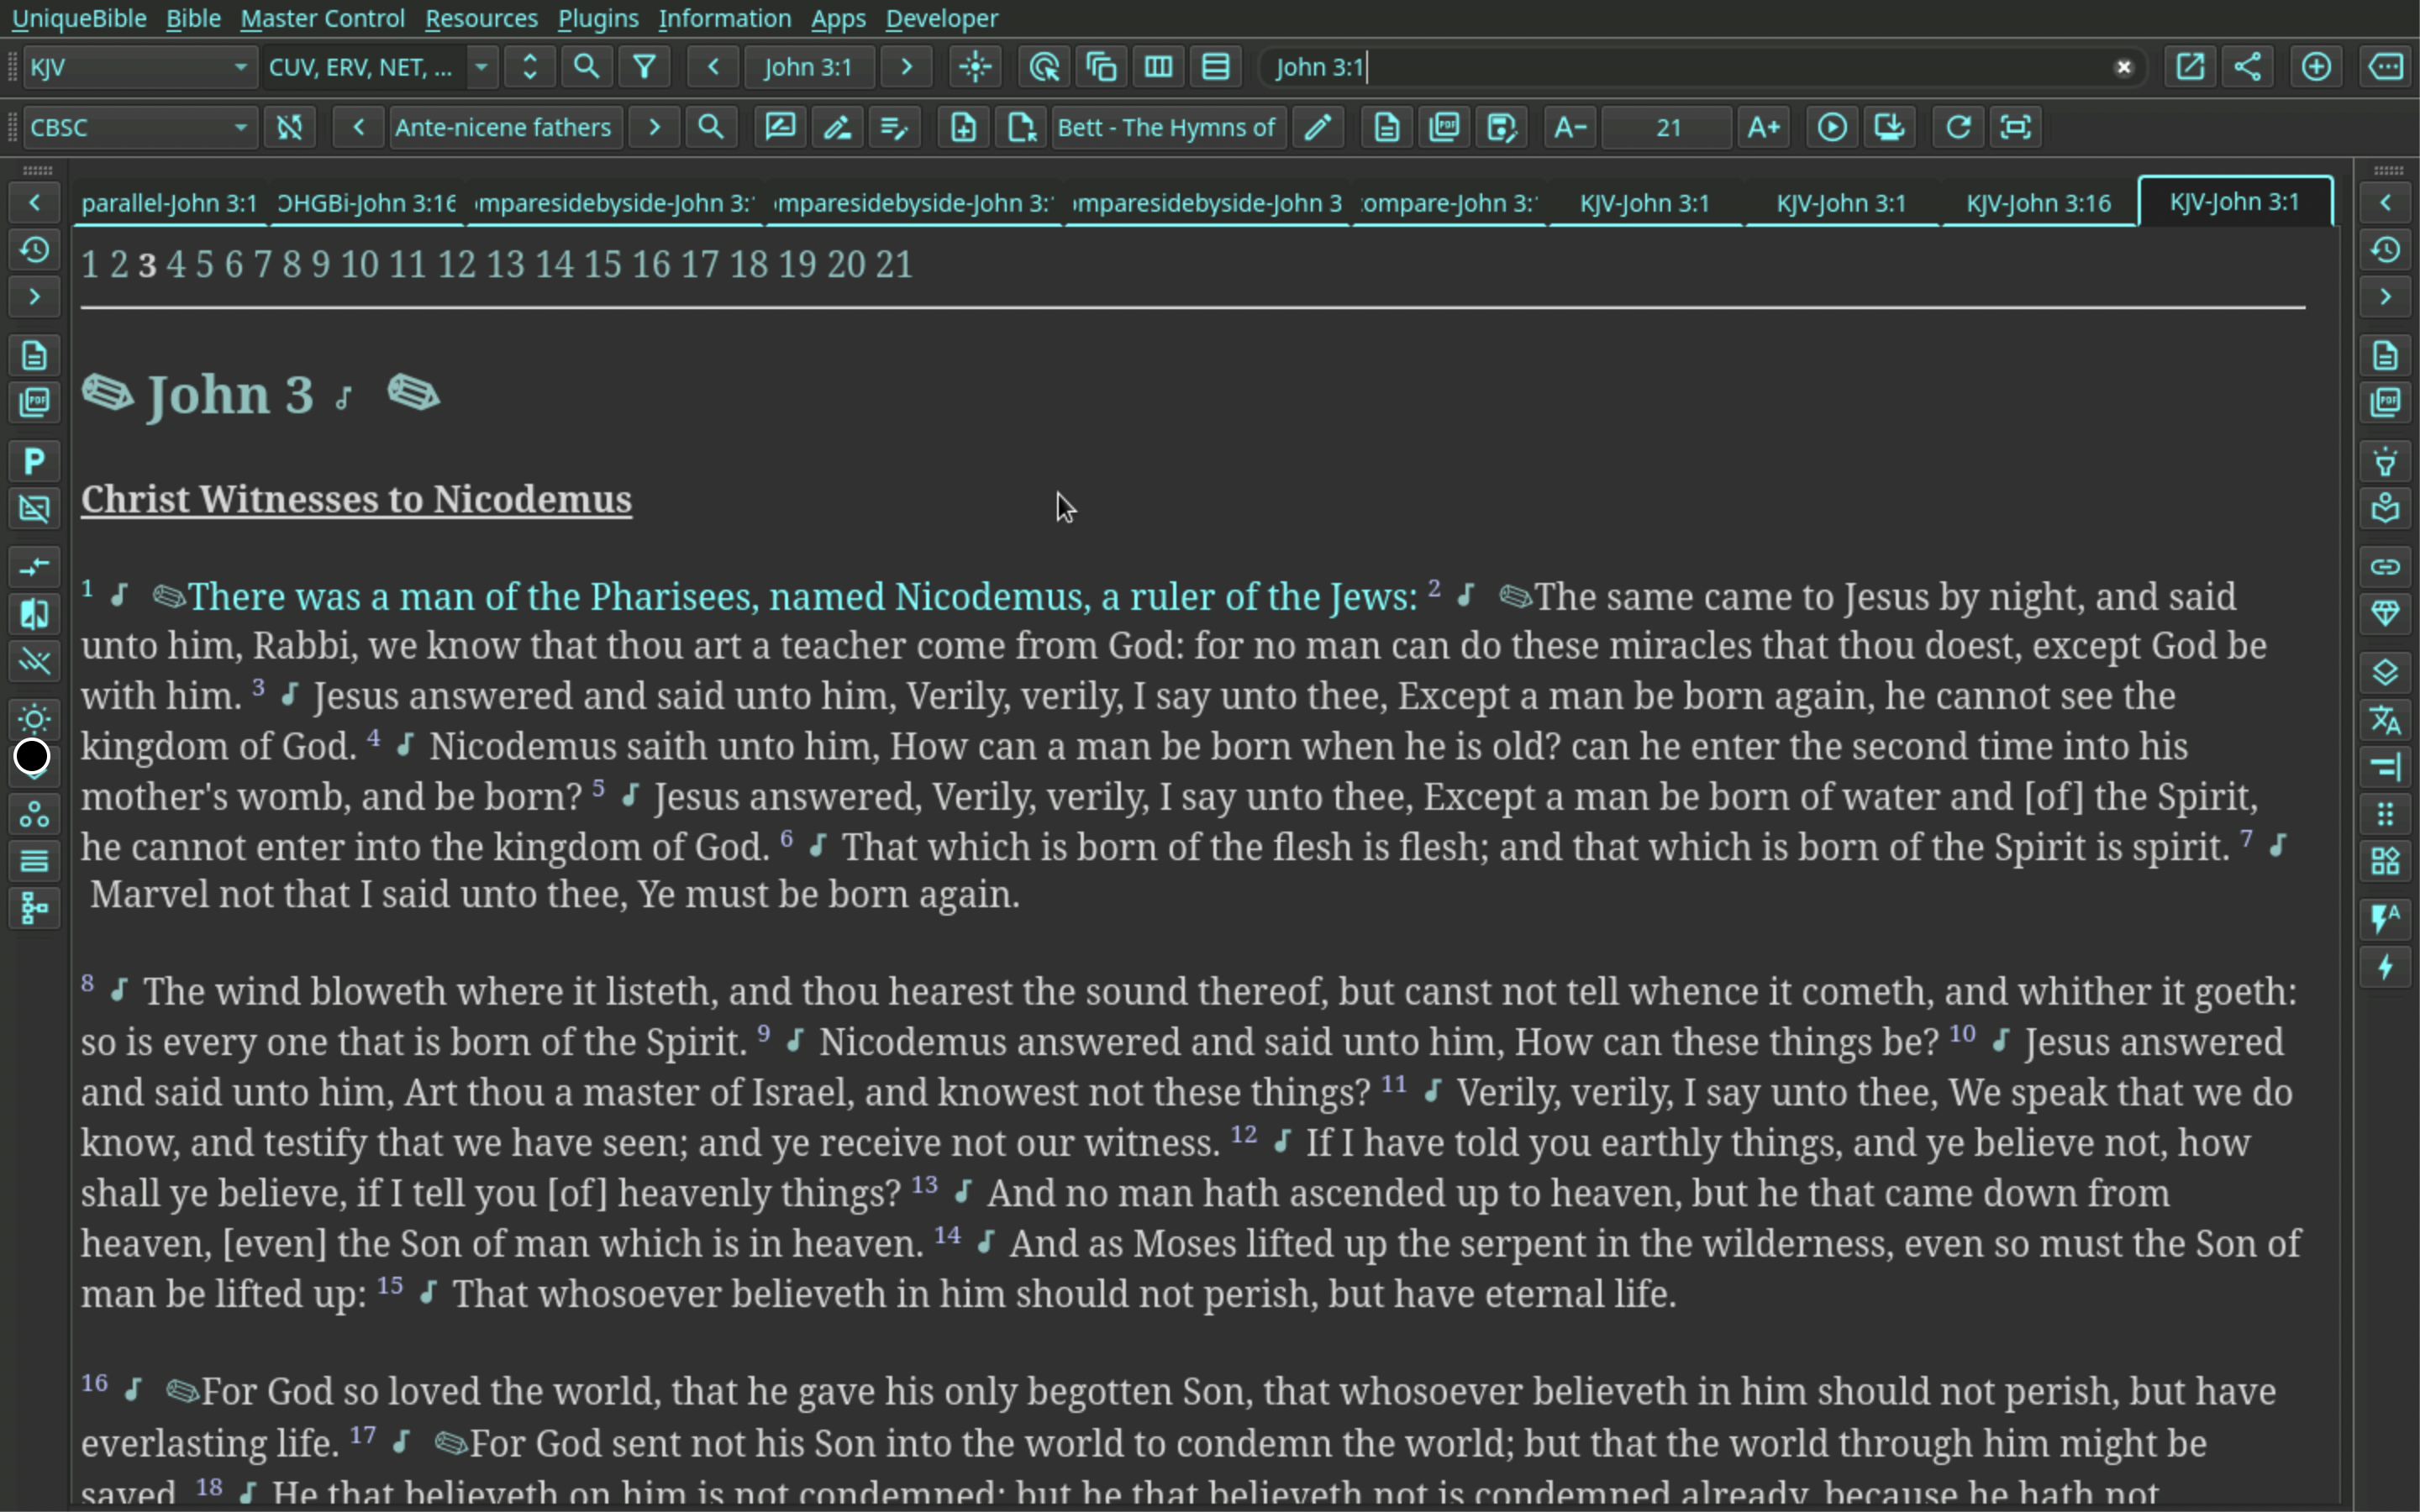
Task: Click the A- decrease font size button
Action: [1570, 127]
